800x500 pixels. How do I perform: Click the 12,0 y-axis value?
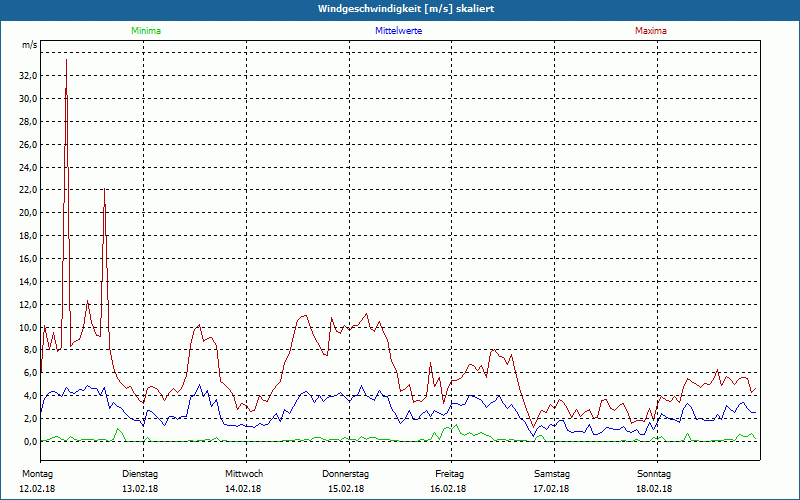click(x=29, y=305)
